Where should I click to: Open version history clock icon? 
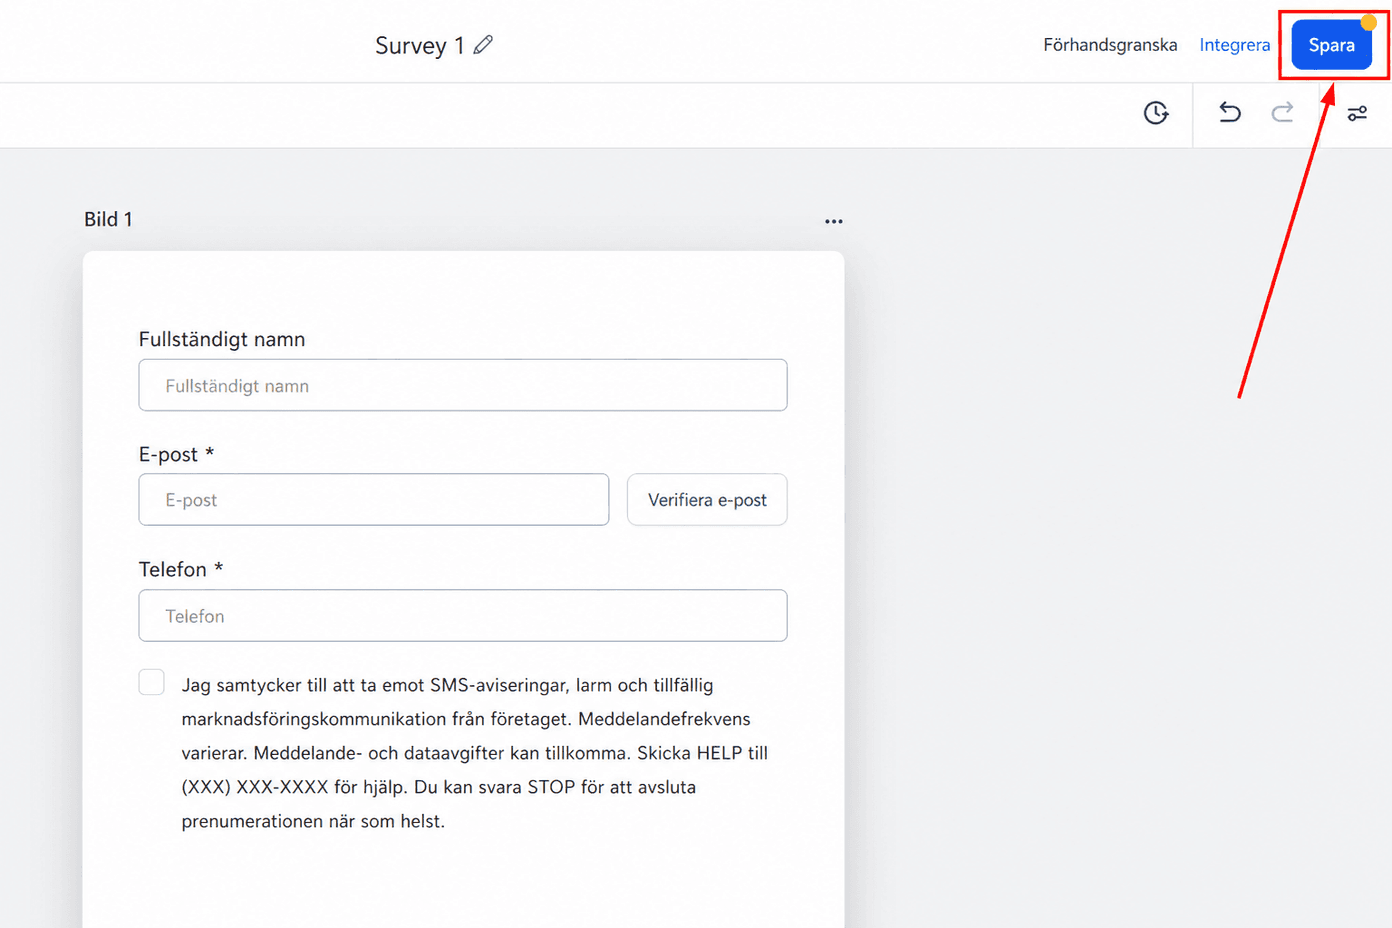coord(1156,113)
